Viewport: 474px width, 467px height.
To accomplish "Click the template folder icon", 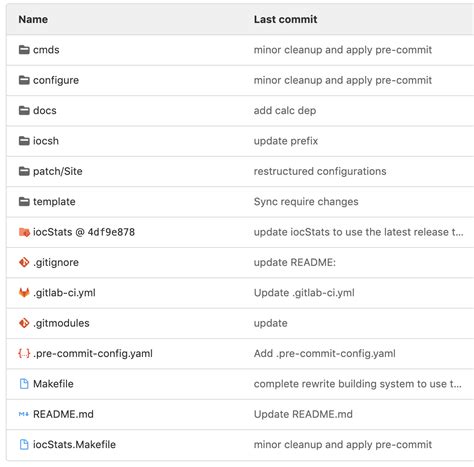I will pyautogui.click(x=24, y=202).
